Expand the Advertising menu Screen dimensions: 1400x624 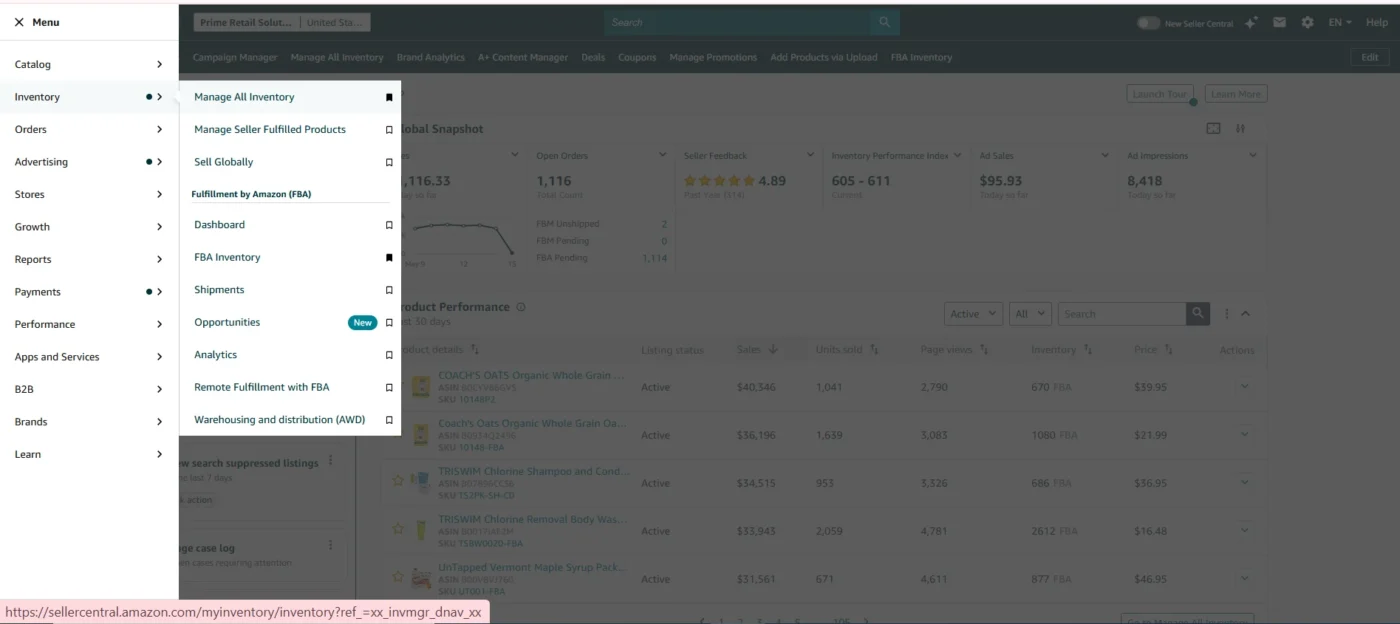tap(89, 162)
